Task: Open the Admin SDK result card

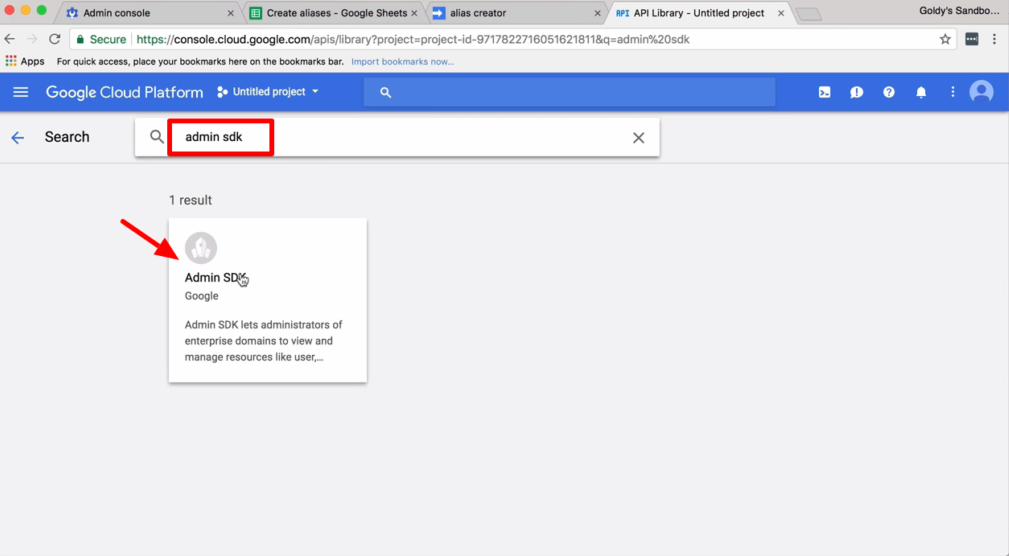Action: [x=268, y=301]
